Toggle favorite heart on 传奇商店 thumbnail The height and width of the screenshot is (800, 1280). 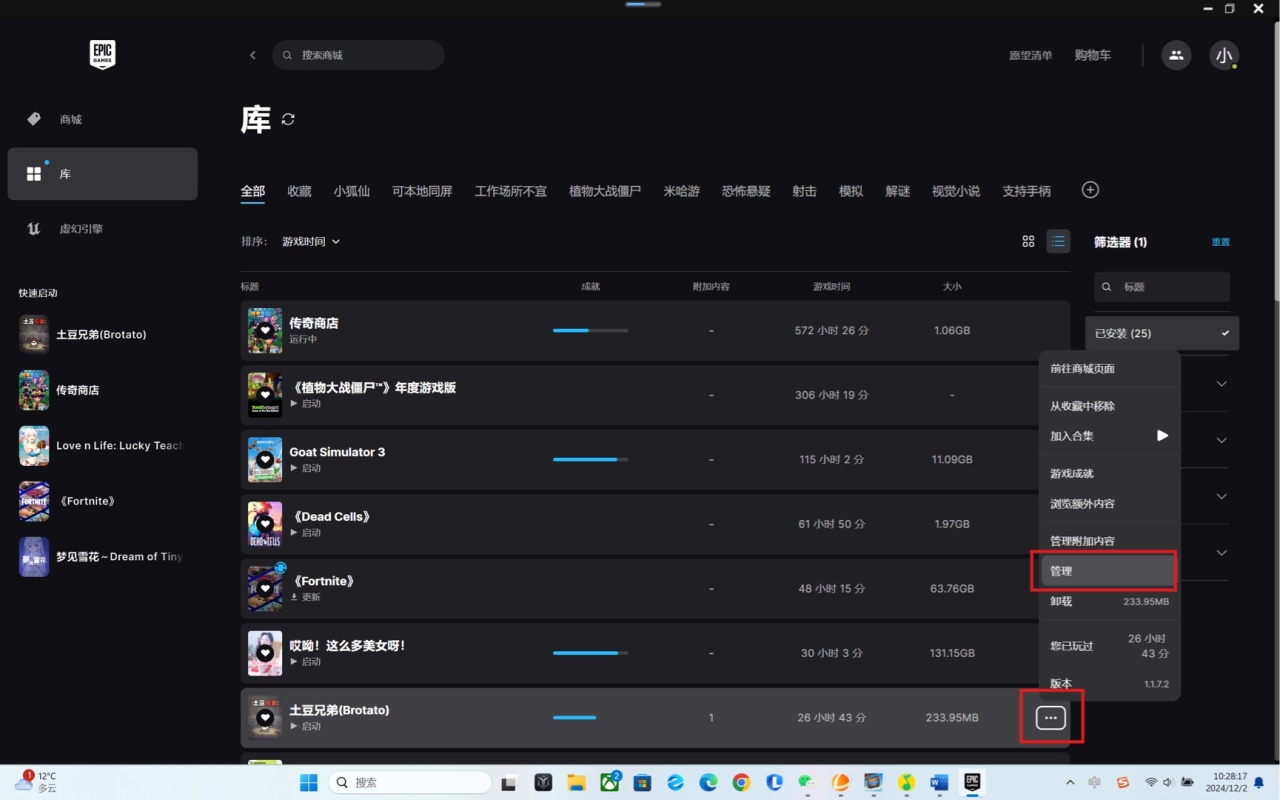(265, 331)
